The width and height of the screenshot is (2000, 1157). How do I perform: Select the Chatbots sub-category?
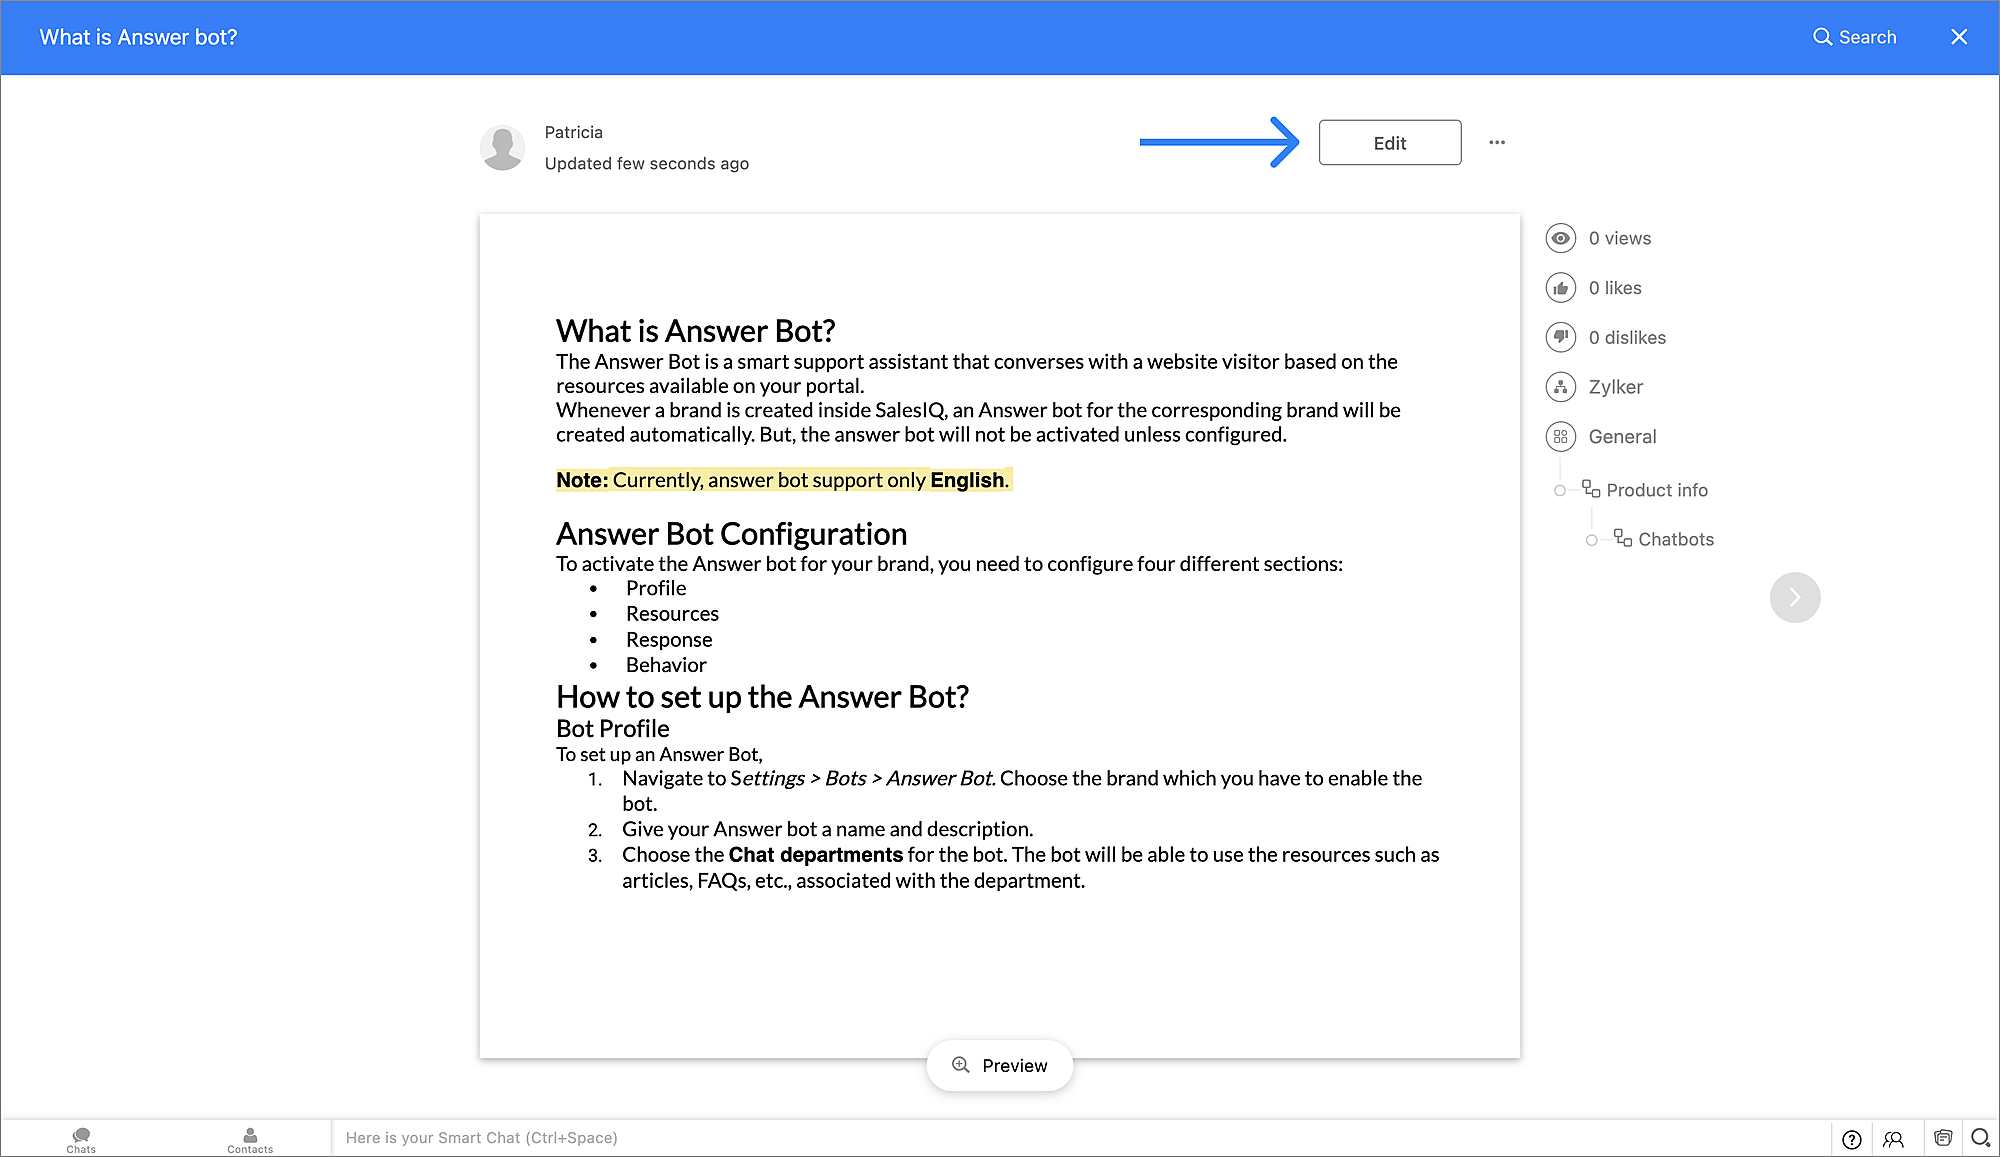pyautogui.click(x=1675, y=540)
